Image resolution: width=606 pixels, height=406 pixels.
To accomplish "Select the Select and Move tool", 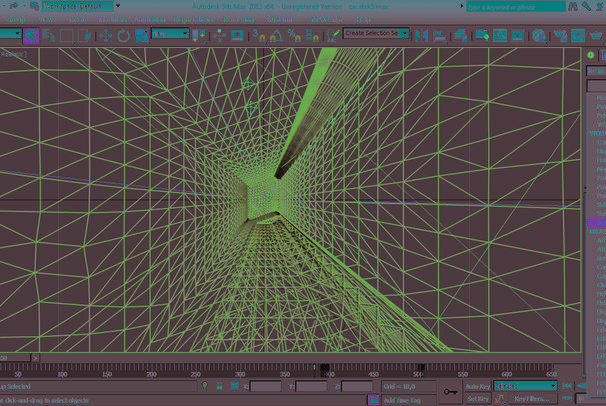I will coord(106,35).
